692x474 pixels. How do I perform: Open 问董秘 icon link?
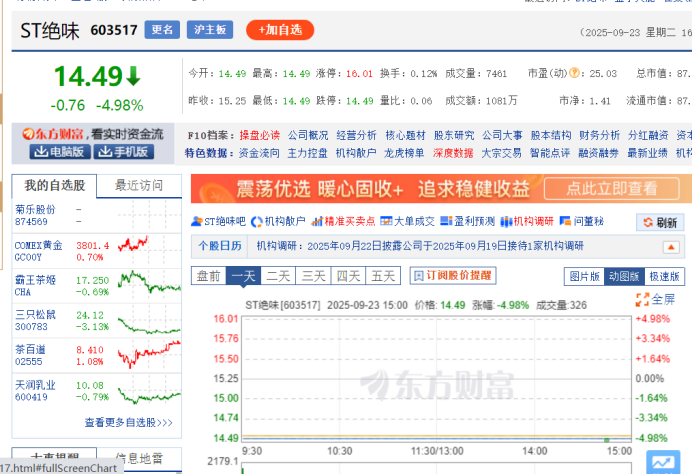click(582, 222)
